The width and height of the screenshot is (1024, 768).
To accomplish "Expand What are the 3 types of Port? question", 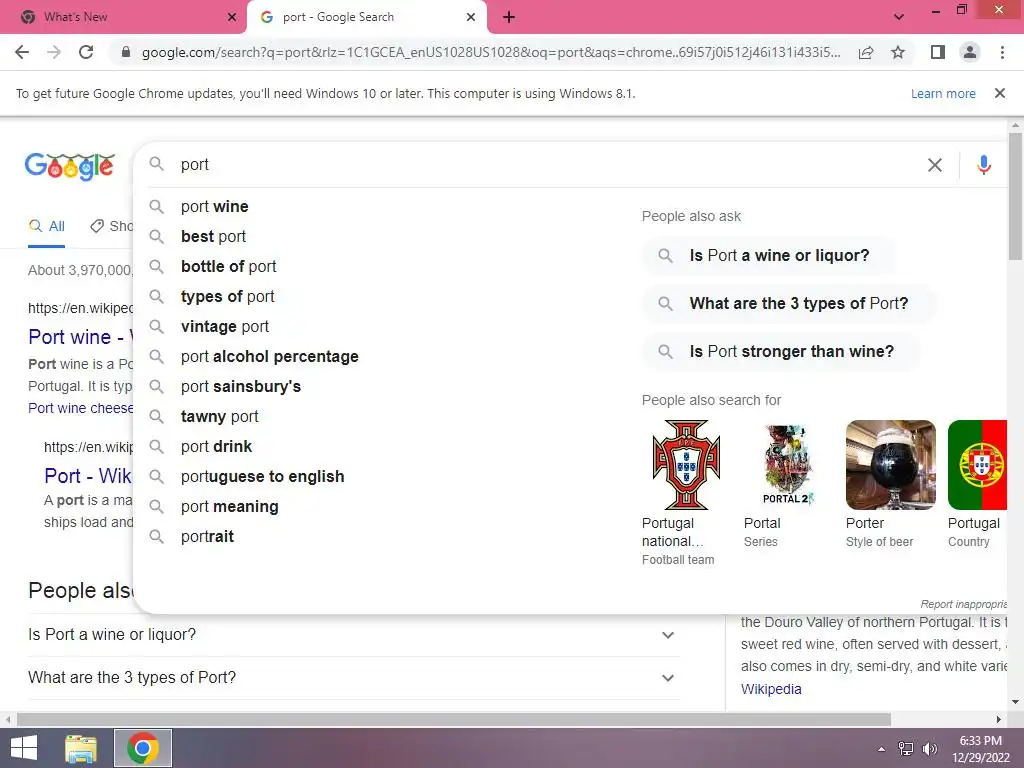I will pyautogui.click(x=354, y=678).
